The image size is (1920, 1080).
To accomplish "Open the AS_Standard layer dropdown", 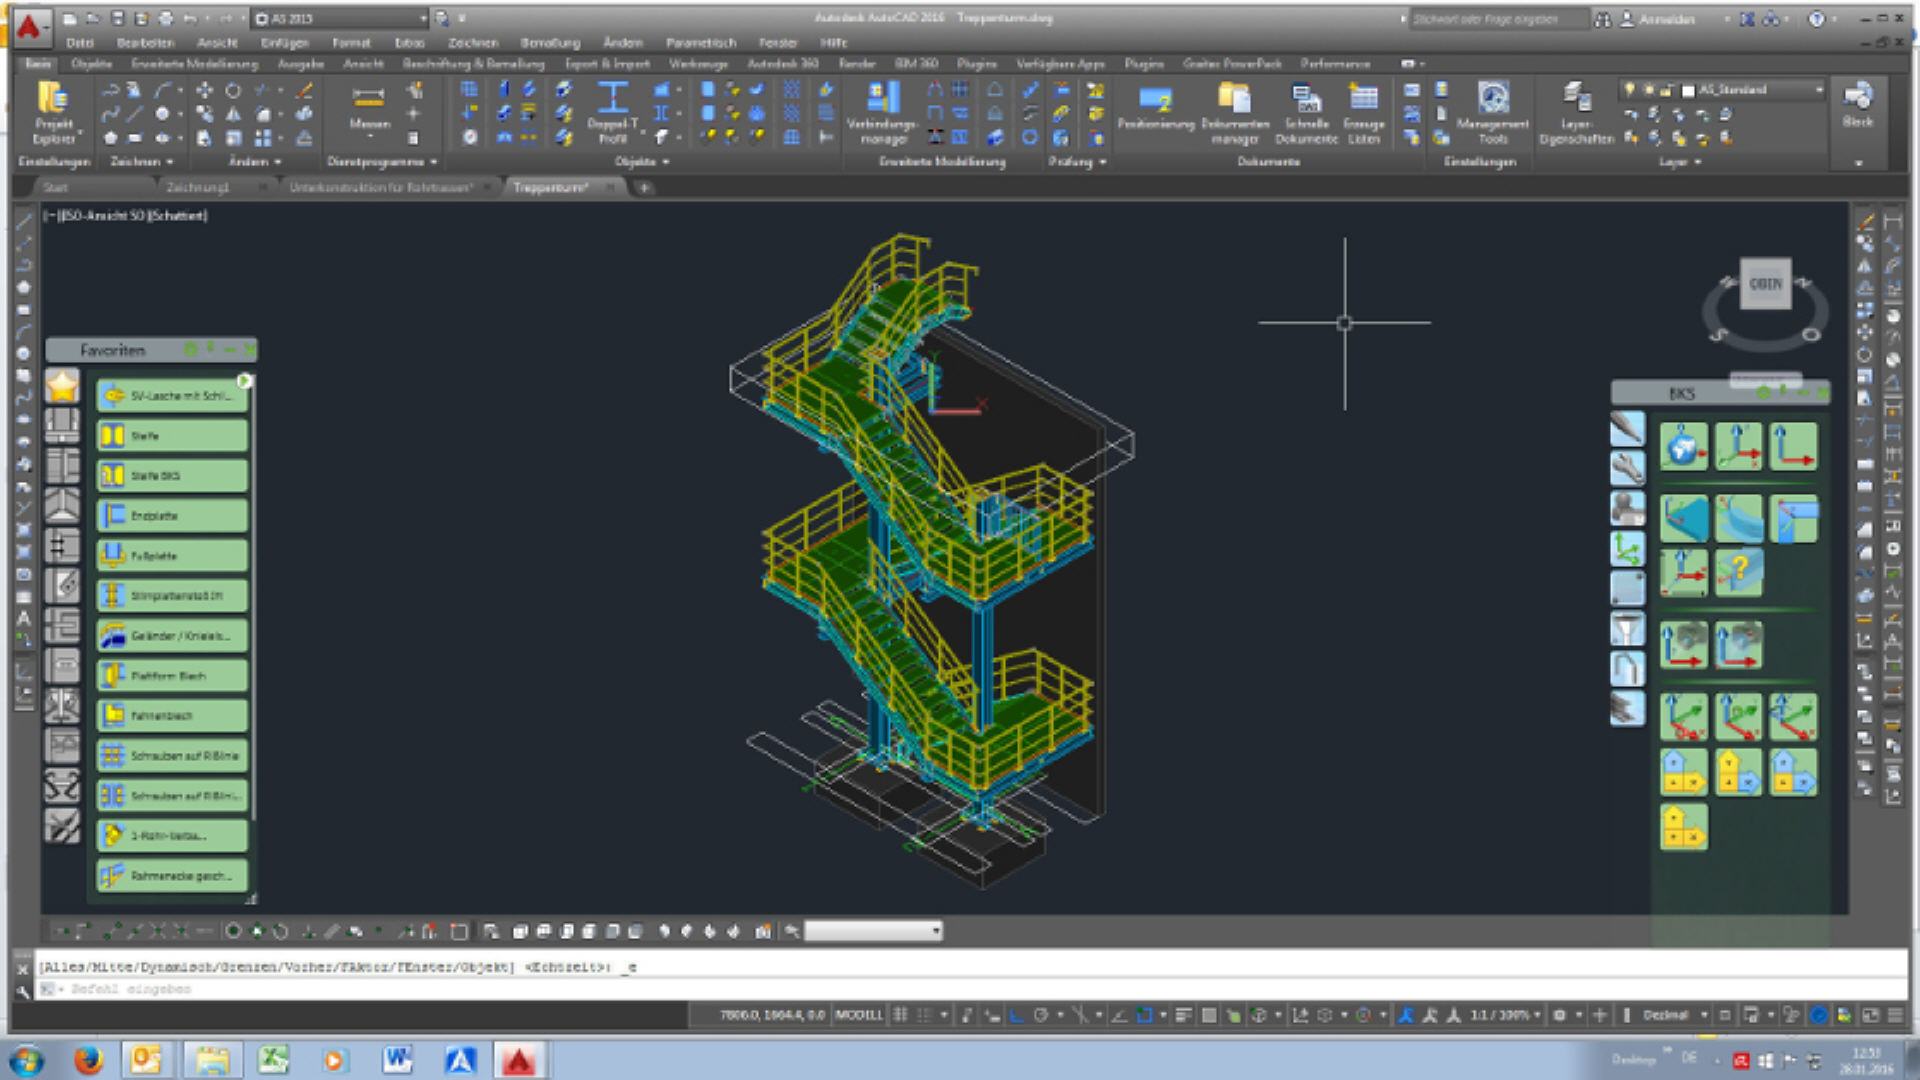I will pos(1818,90).
